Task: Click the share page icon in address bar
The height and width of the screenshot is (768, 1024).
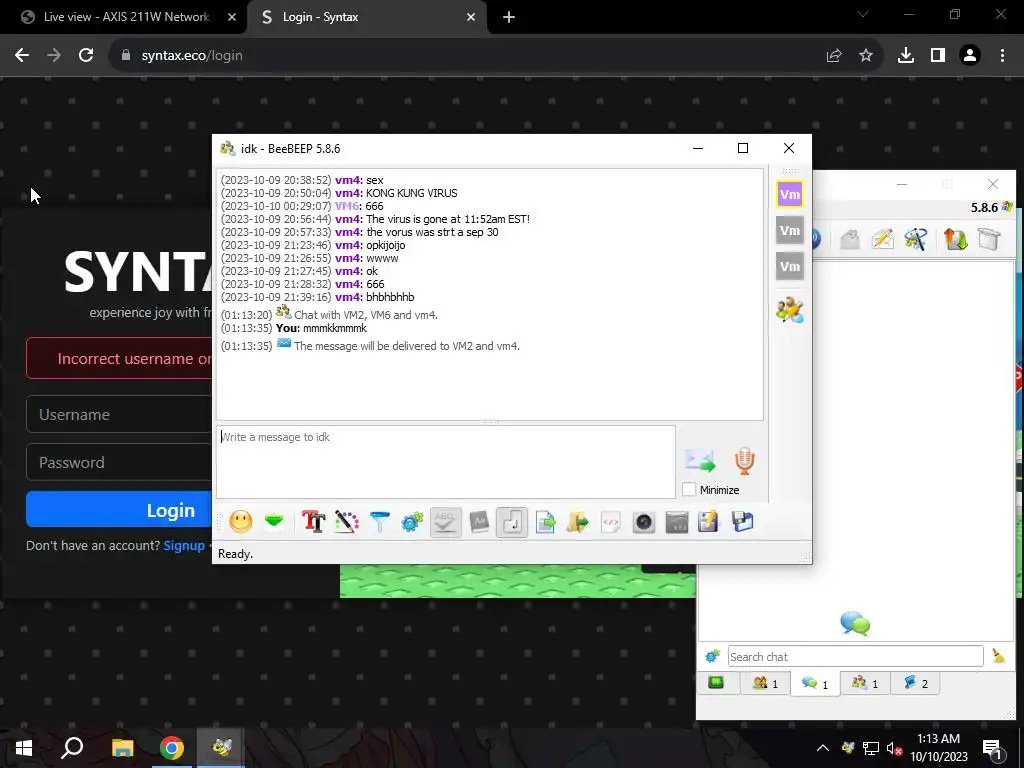Action: tap(834, 56)
